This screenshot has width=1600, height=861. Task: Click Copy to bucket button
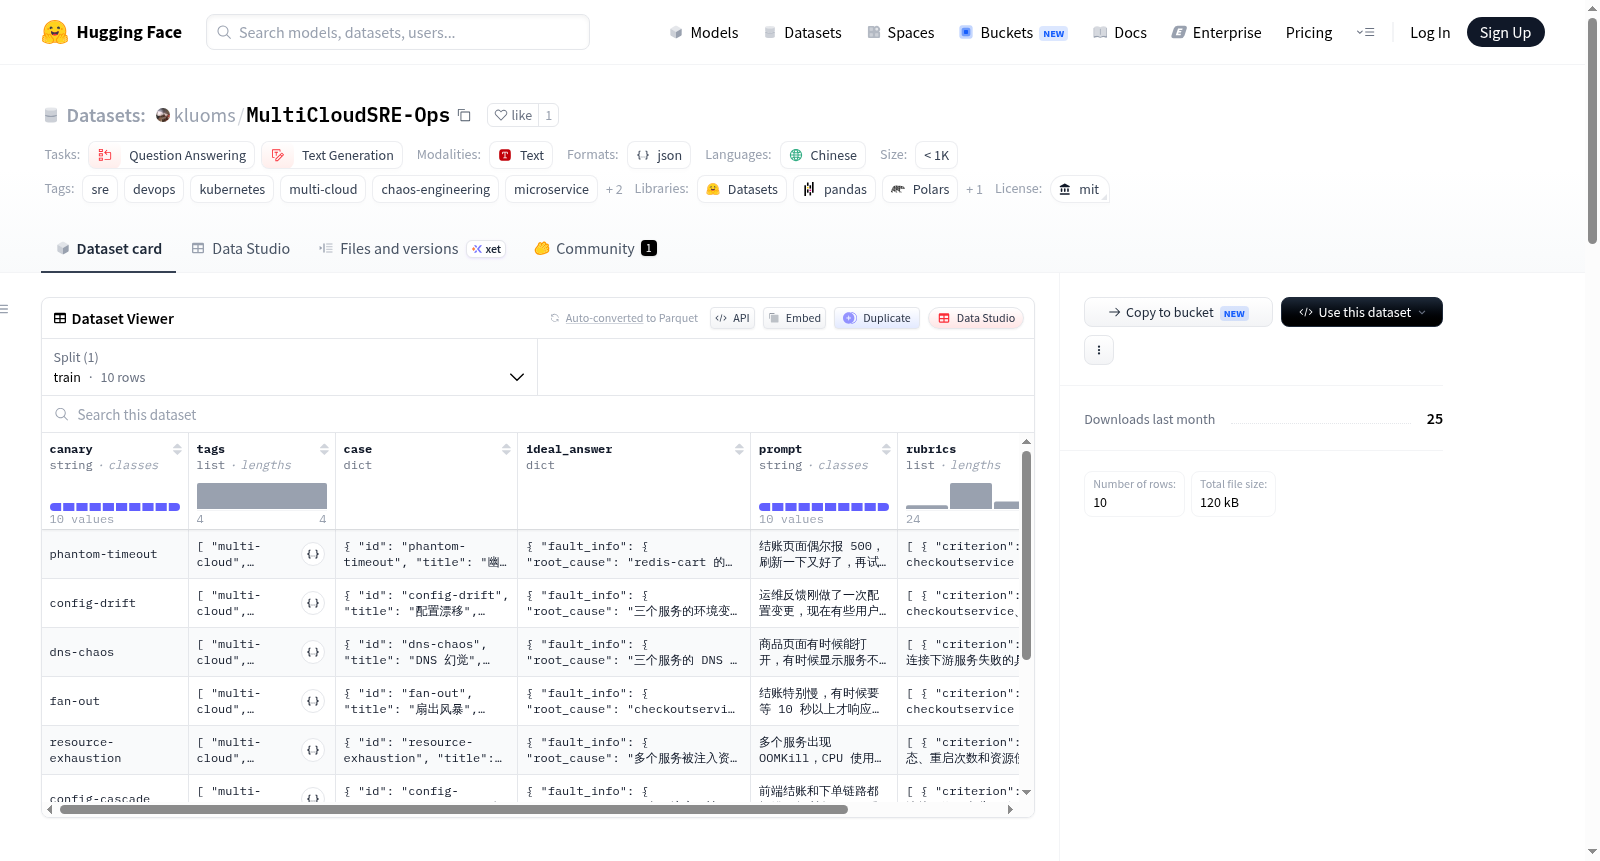click(1178, 312)
